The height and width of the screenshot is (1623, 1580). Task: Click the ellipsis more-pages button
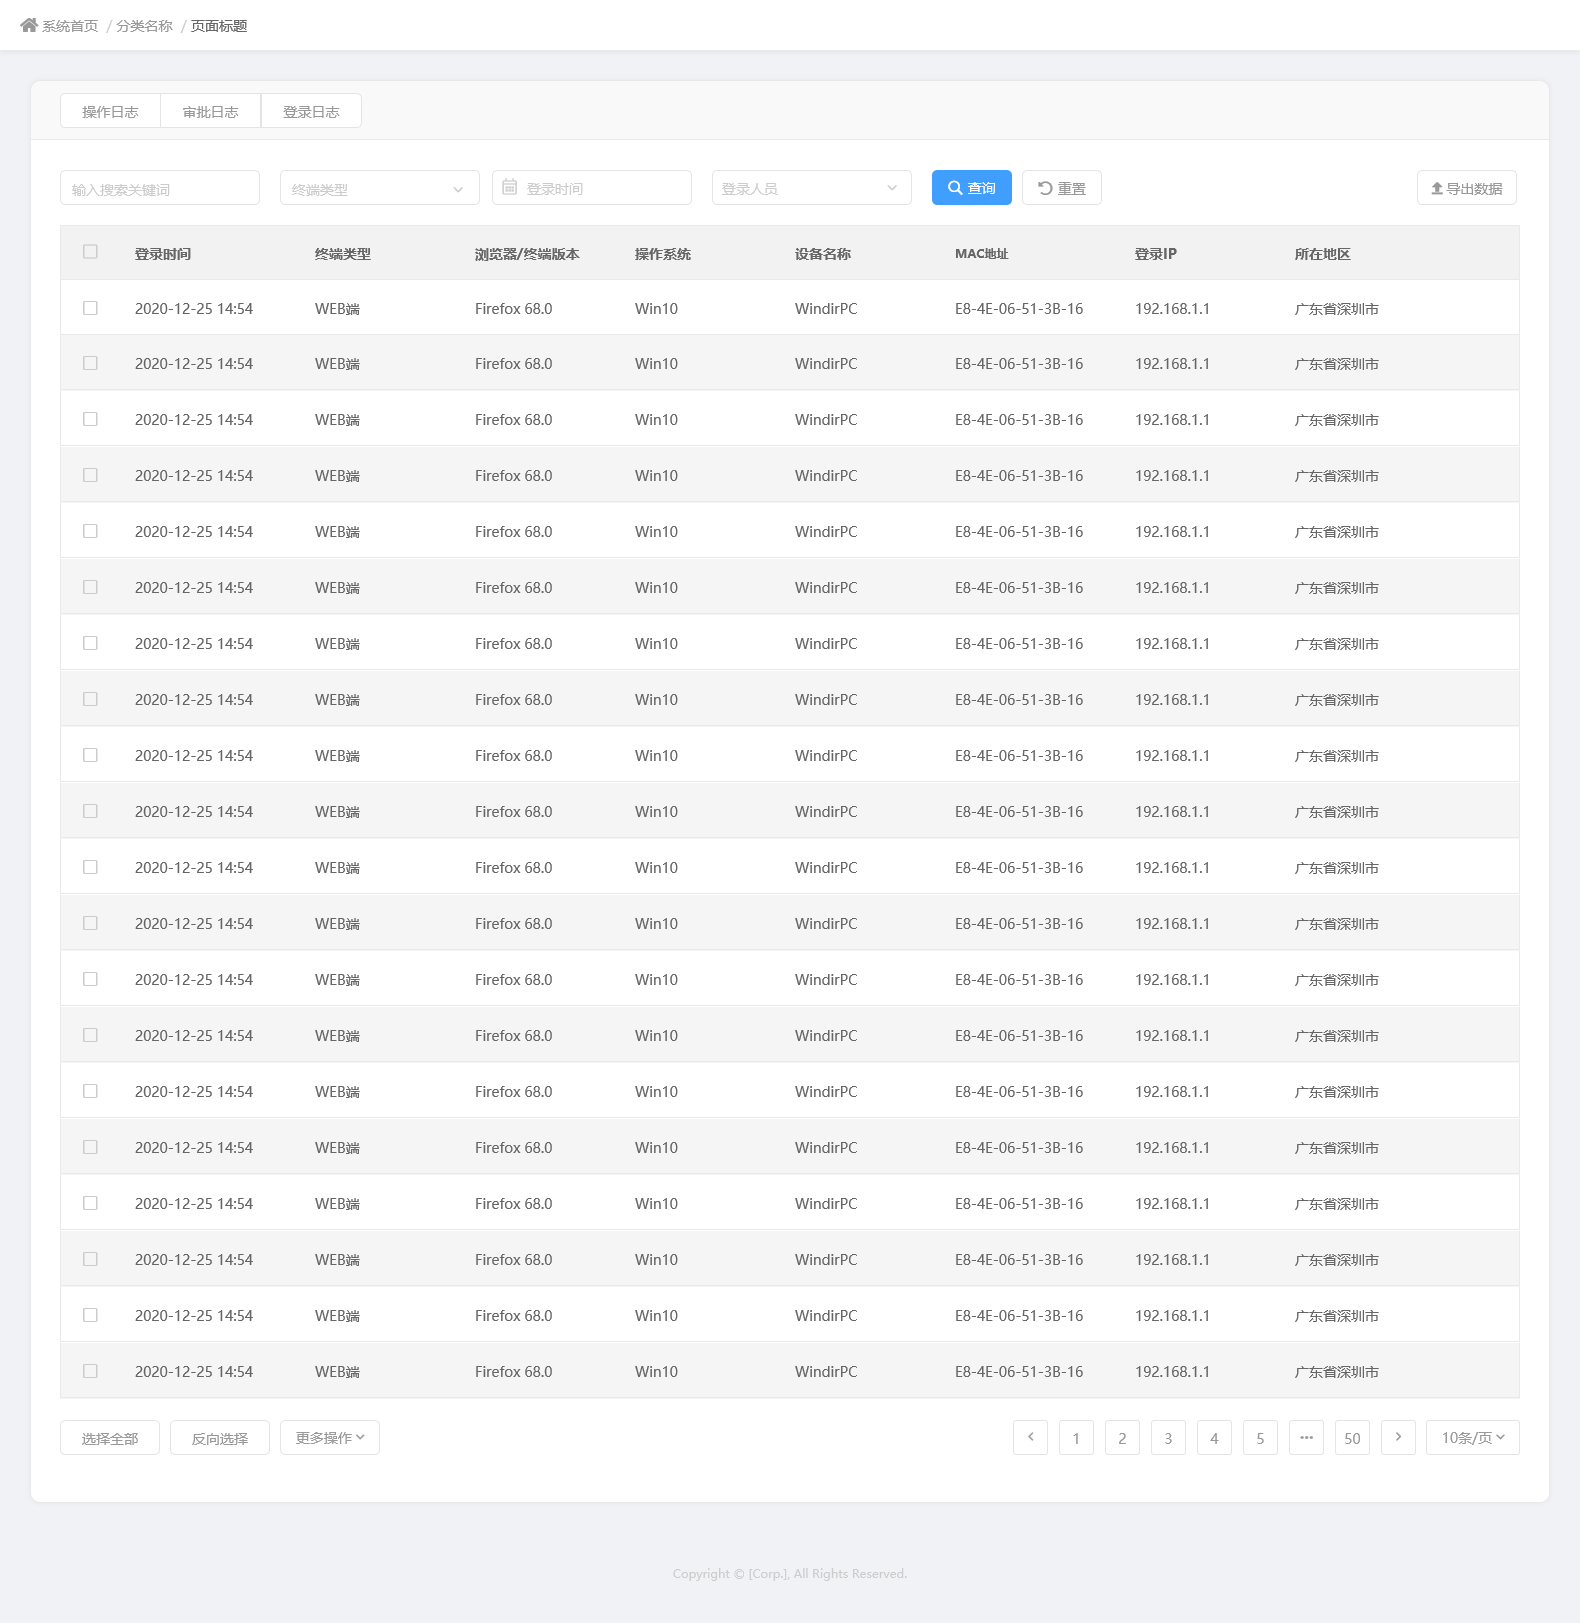pyautogui.click(x=1306, y=1437)
